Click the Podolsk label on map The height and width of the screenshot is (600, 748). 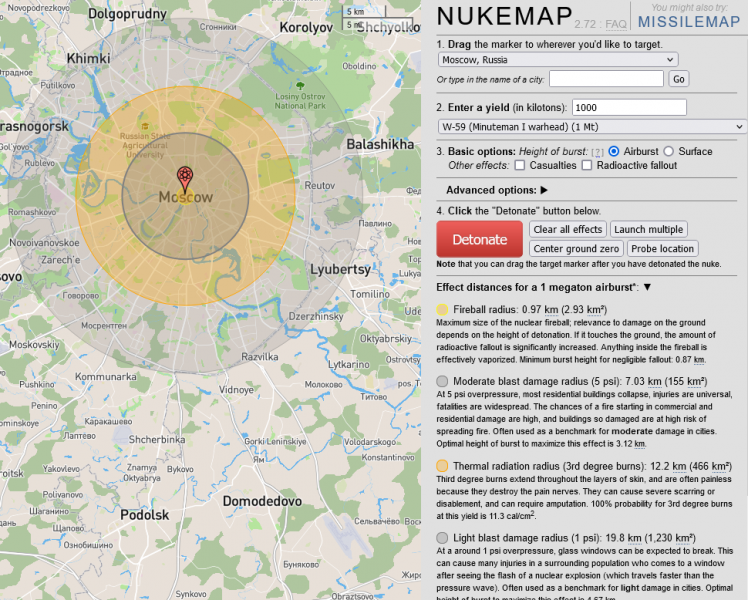tap(145, 515)
